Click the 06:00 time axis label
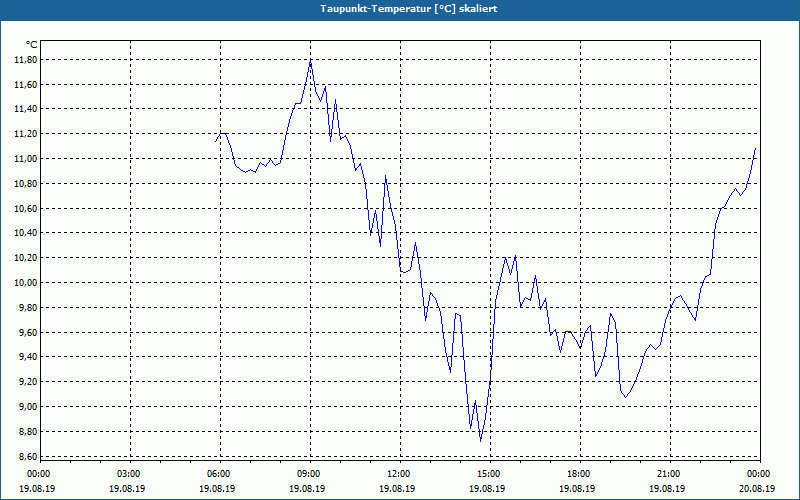The height and width of the screenshot is (500, 800). [x=218, y=474]
